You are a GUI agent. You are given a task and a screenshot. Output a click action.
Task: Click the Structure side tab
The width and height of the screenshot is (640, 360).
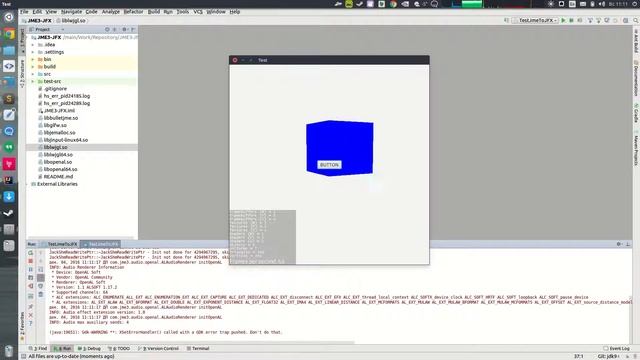(x=22, y=73)
